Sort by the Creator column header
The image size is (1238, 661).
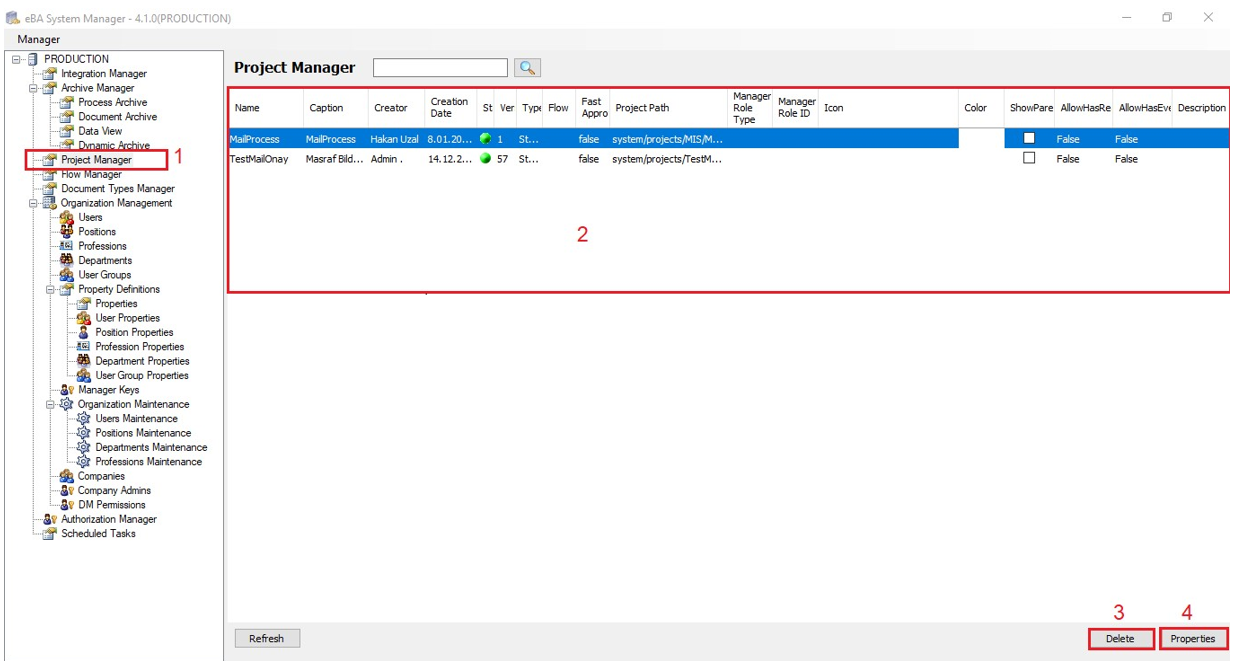(396, 108)
